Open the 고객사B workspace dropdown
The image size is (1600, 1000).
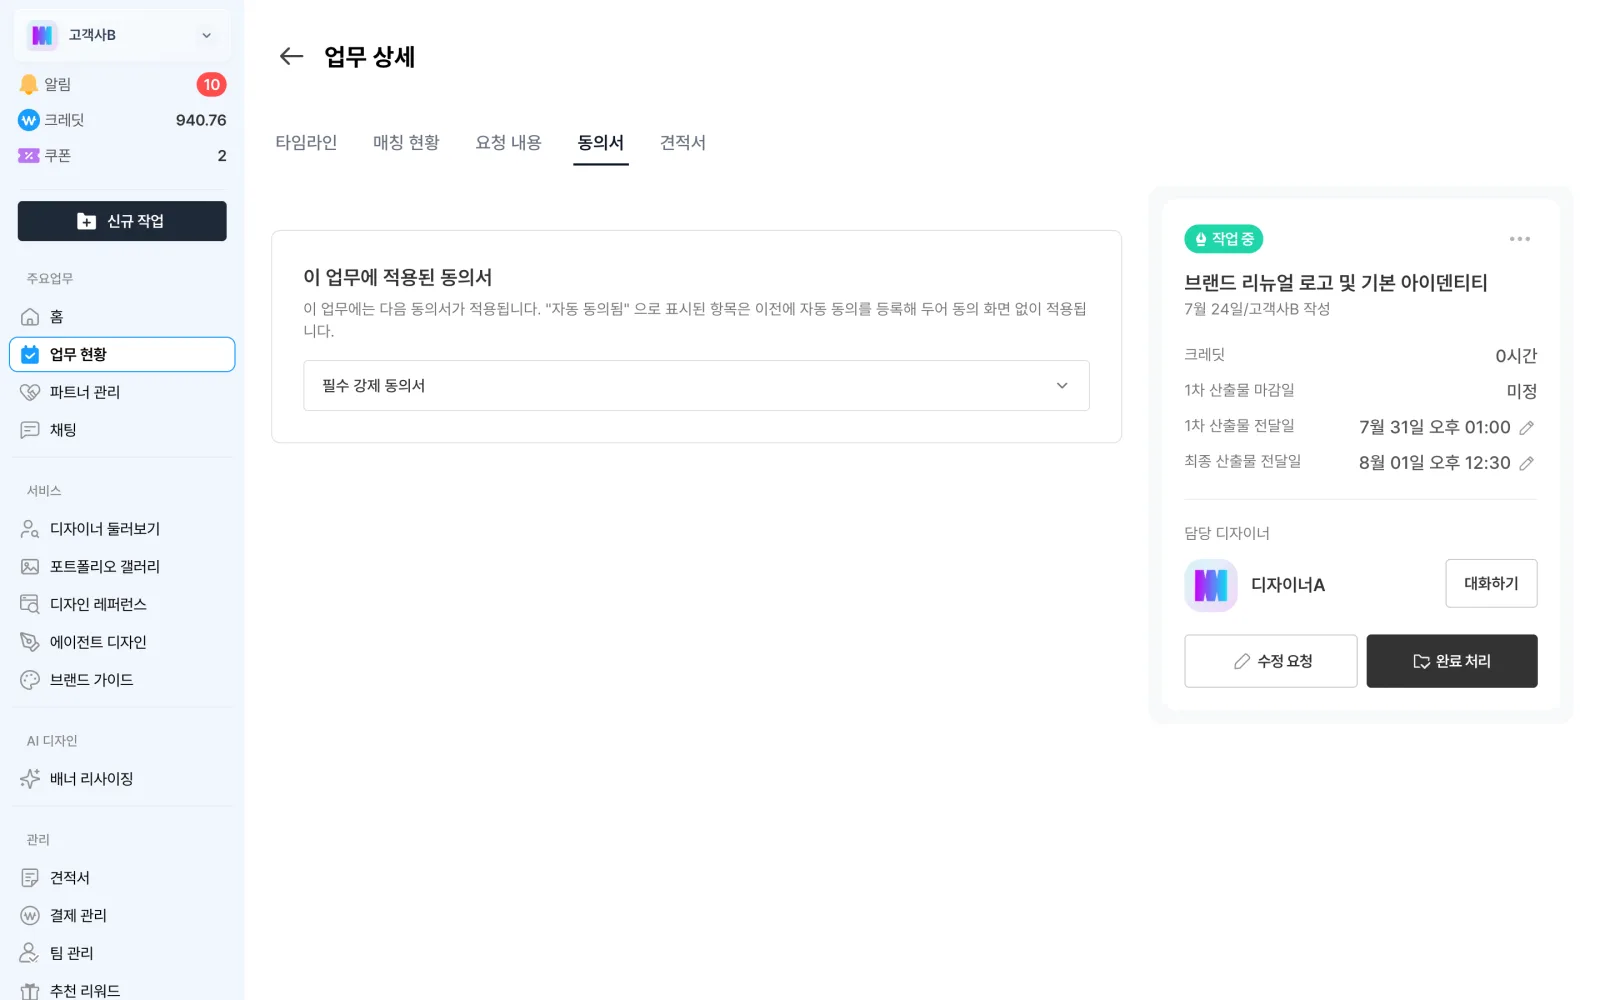click(122, 35)
